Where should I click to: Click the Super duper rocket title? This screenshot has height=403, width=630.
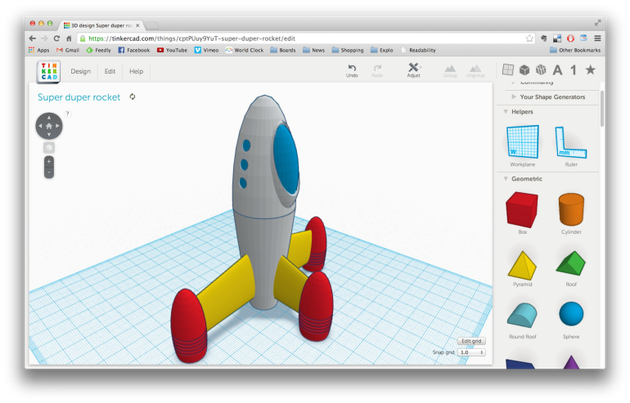click(79, 97)
